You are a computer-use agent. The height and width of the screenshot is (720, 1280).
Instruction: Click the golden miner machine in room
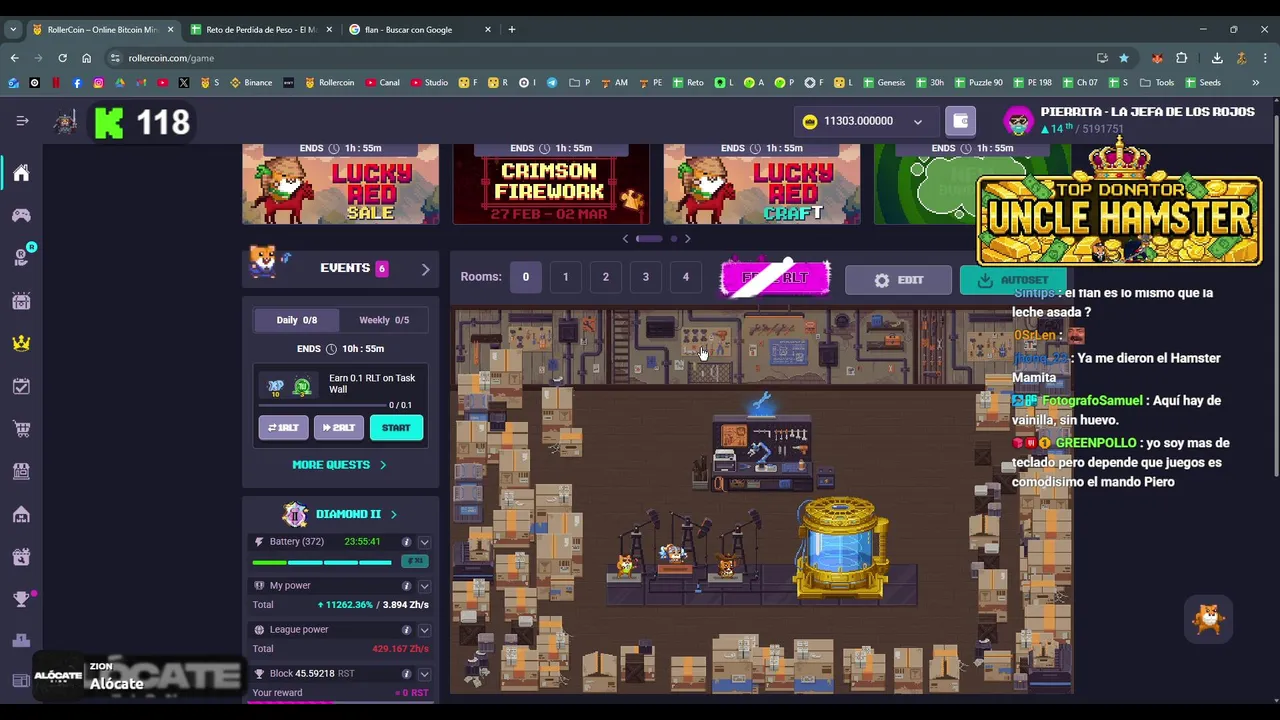pyautogui.click(x=842, y=548)
